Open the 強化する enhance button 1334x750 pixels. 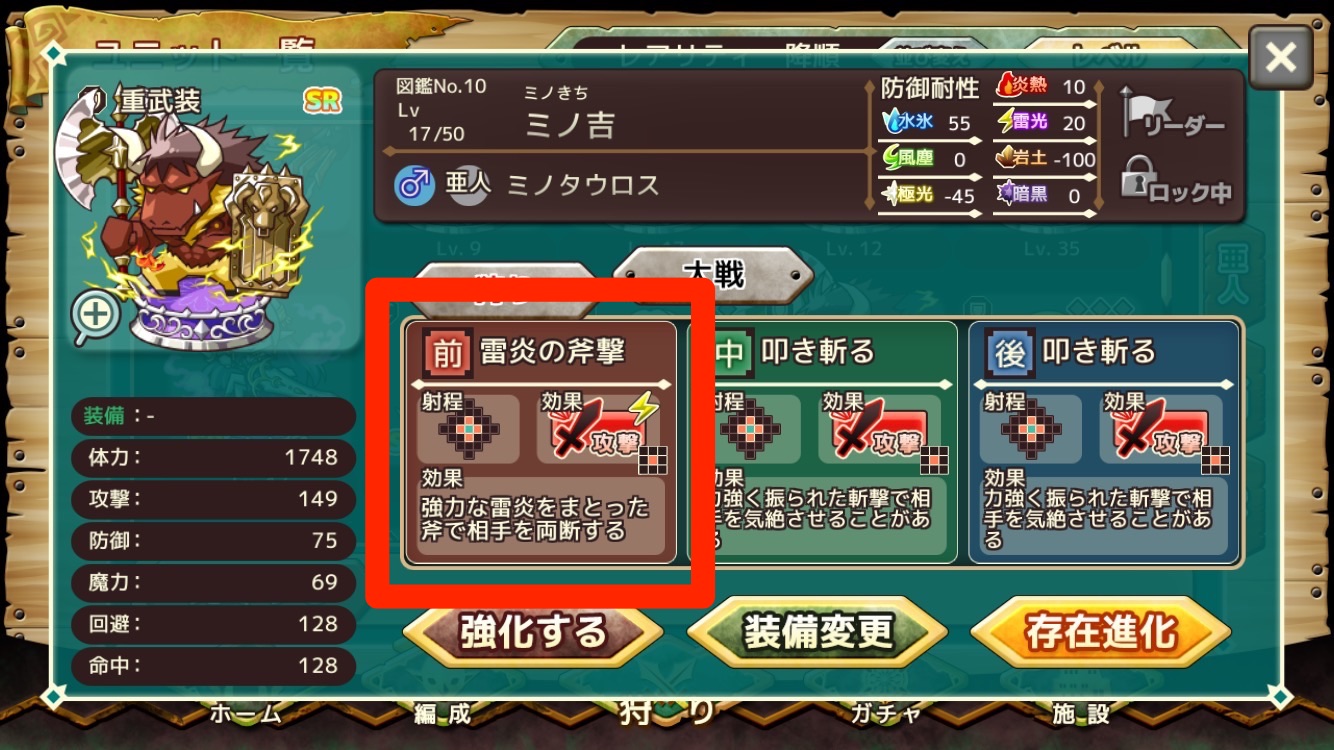point(533,632)
